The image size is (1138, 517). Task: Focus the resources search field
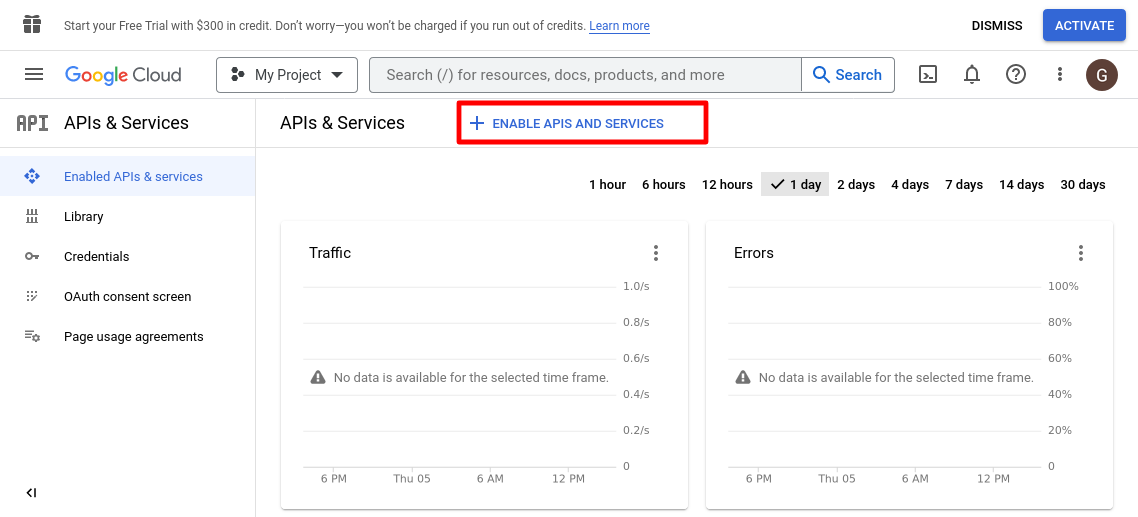pyautogui.click(x=585, y=74)
